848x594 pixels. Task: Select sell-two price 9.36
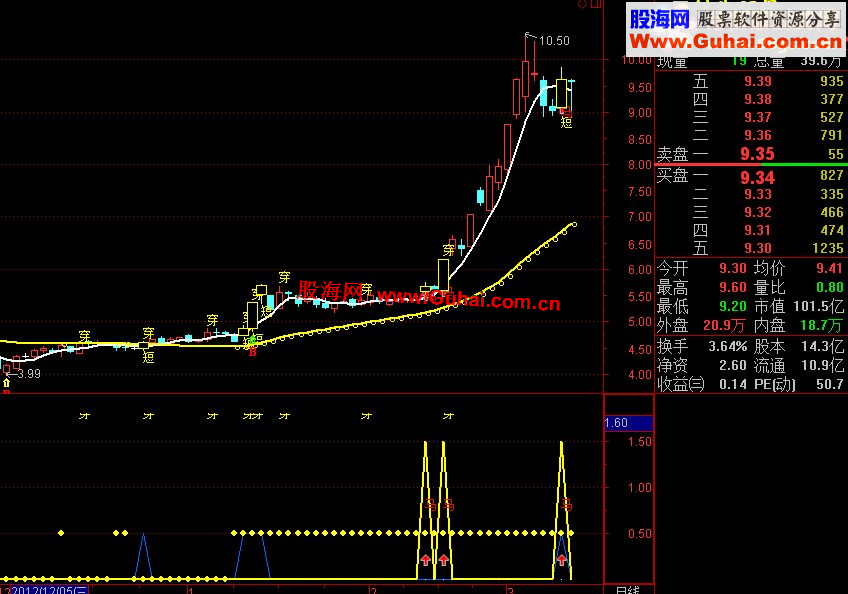(758, 135)
